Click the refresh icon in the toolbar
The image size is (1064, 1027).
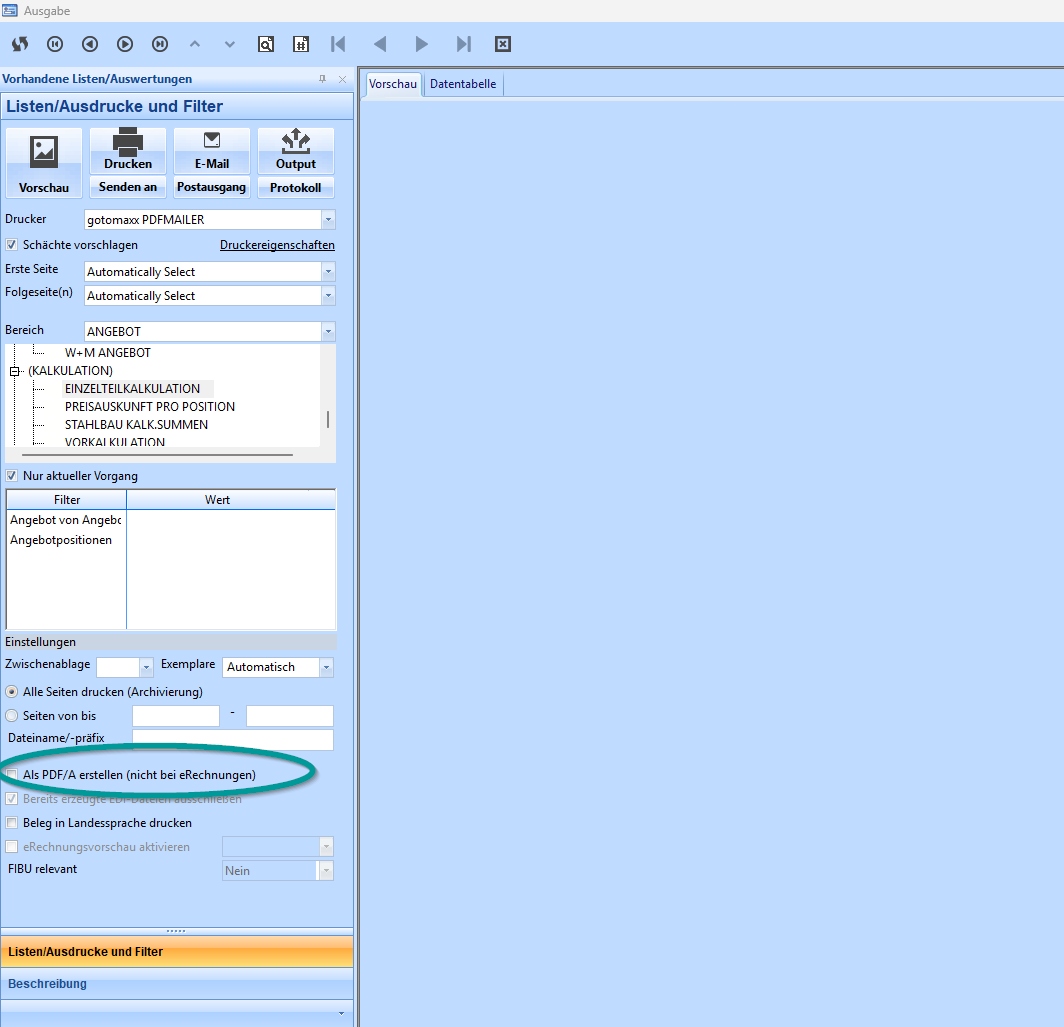coord(20,44)
